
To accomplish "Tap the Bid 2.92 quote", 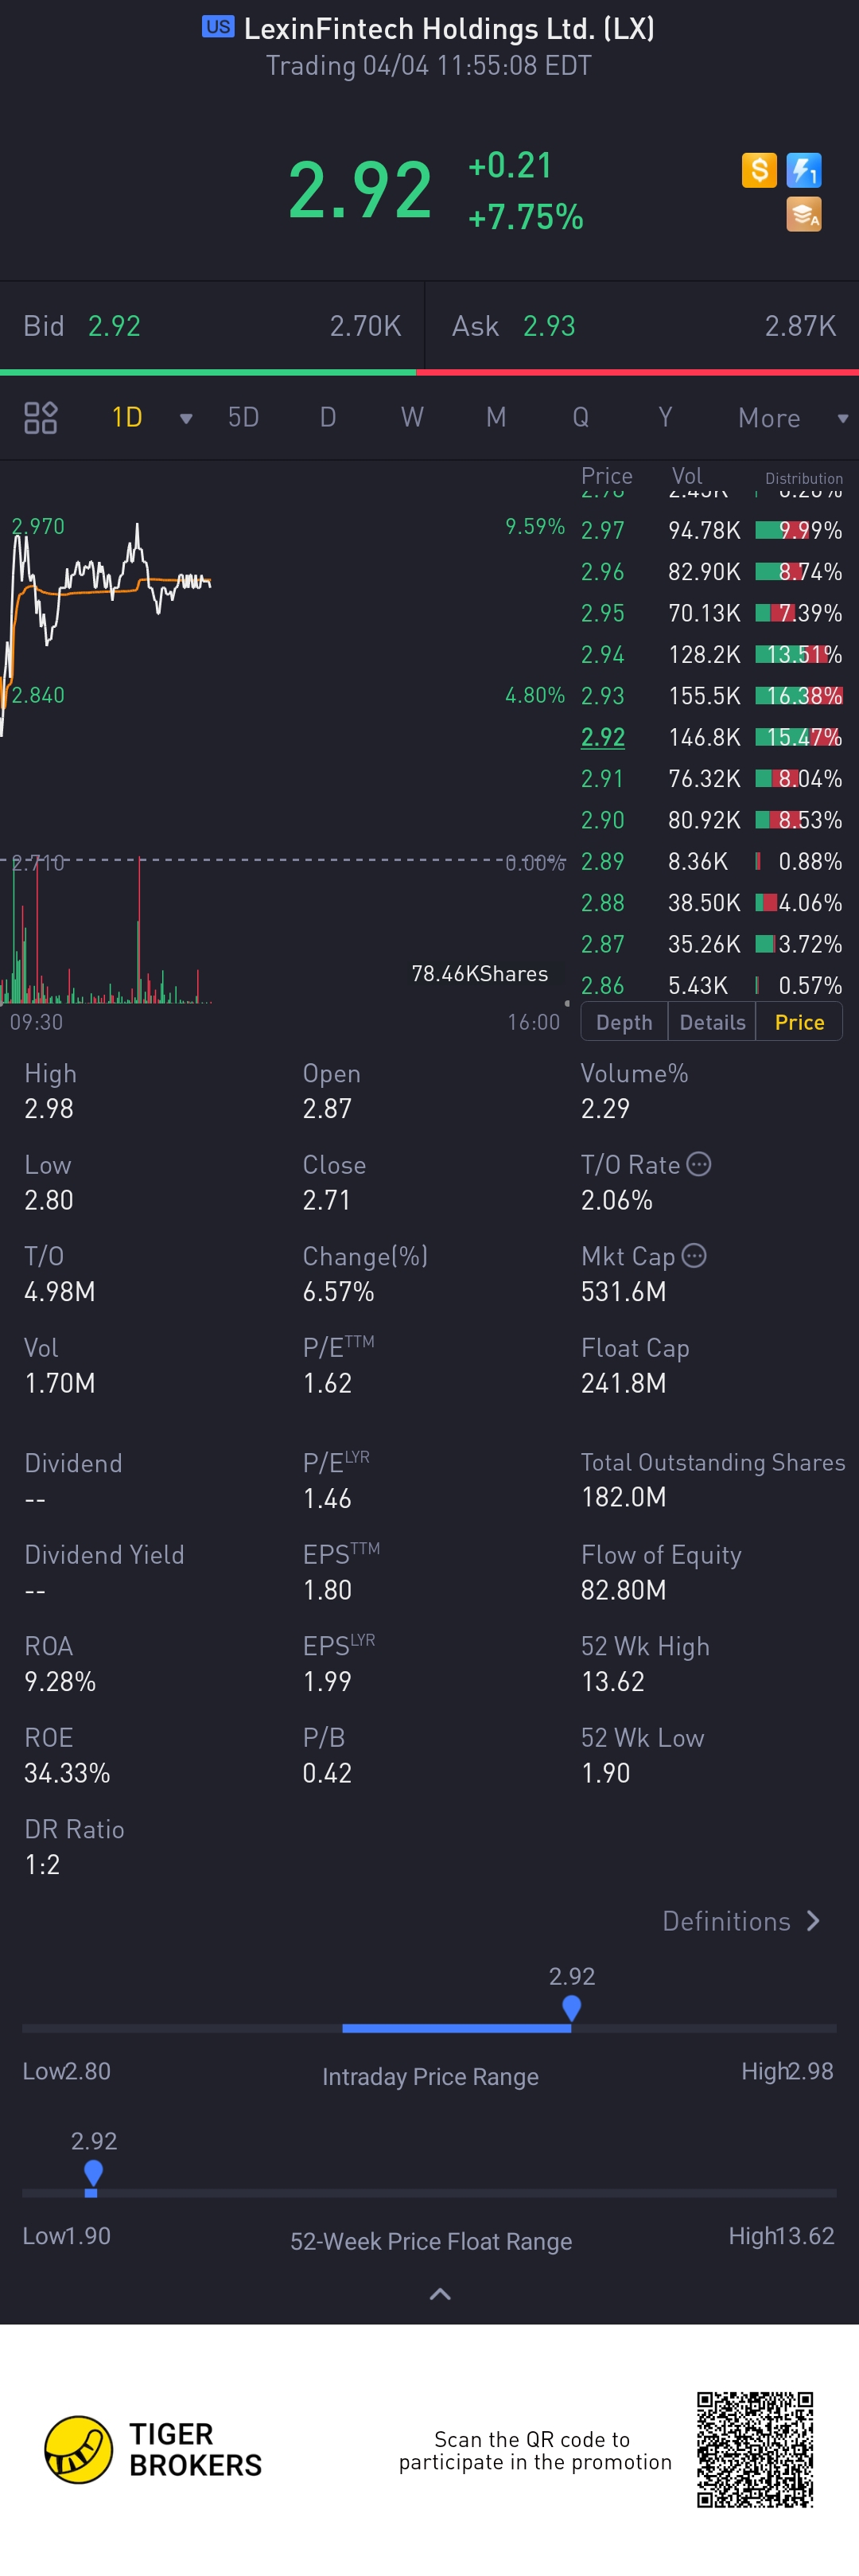I will pos(212,326).
